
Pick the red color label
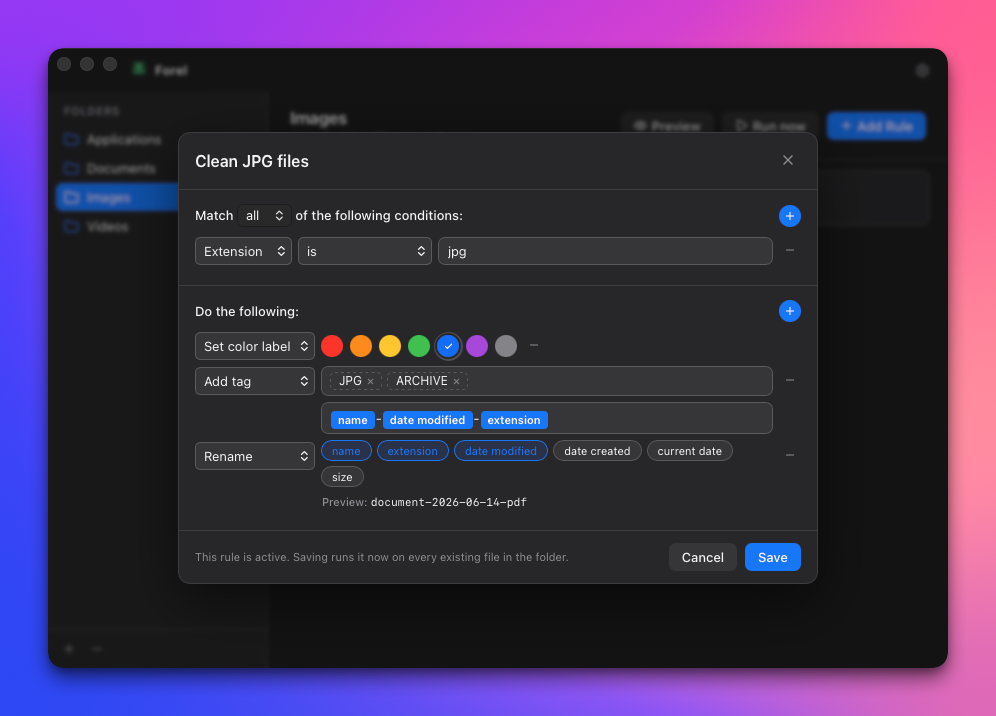(332, 346)
